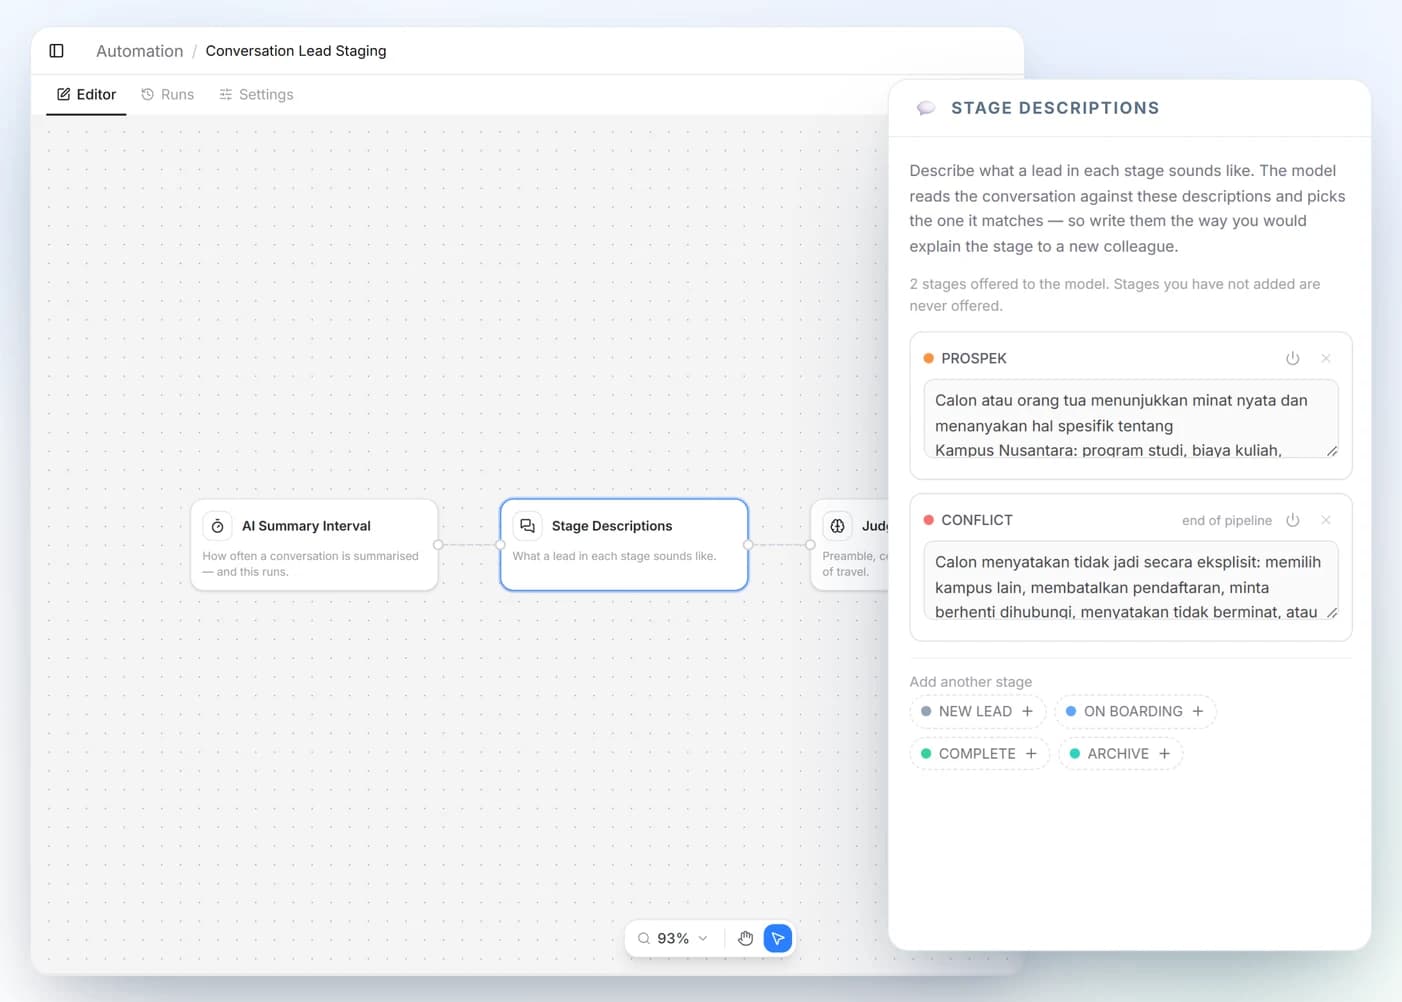Click the zoom magnifier icon

tap(644, 938)
